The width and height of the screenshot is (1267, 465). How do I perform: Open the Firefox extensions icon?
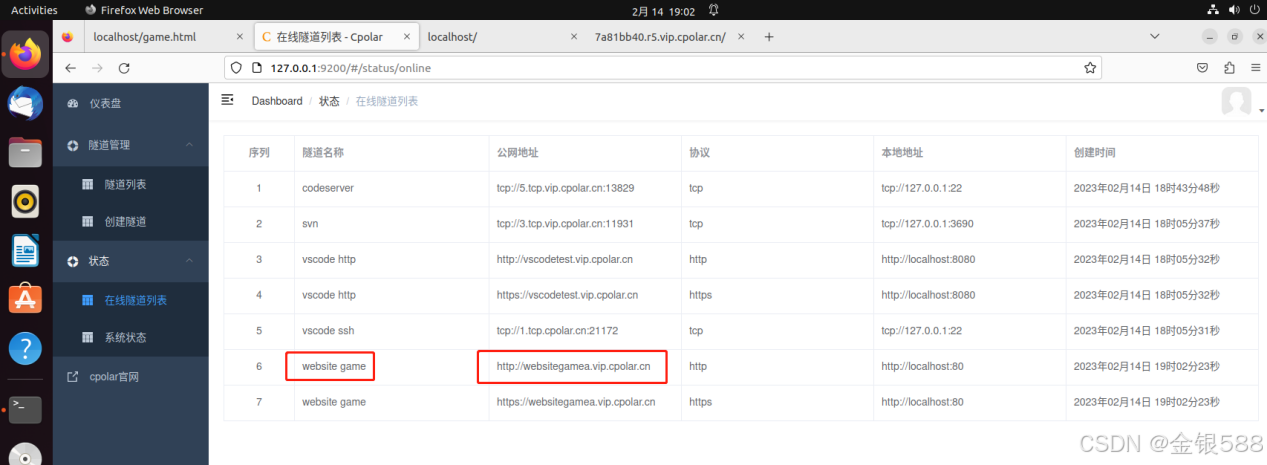[x=1229, y=68]
